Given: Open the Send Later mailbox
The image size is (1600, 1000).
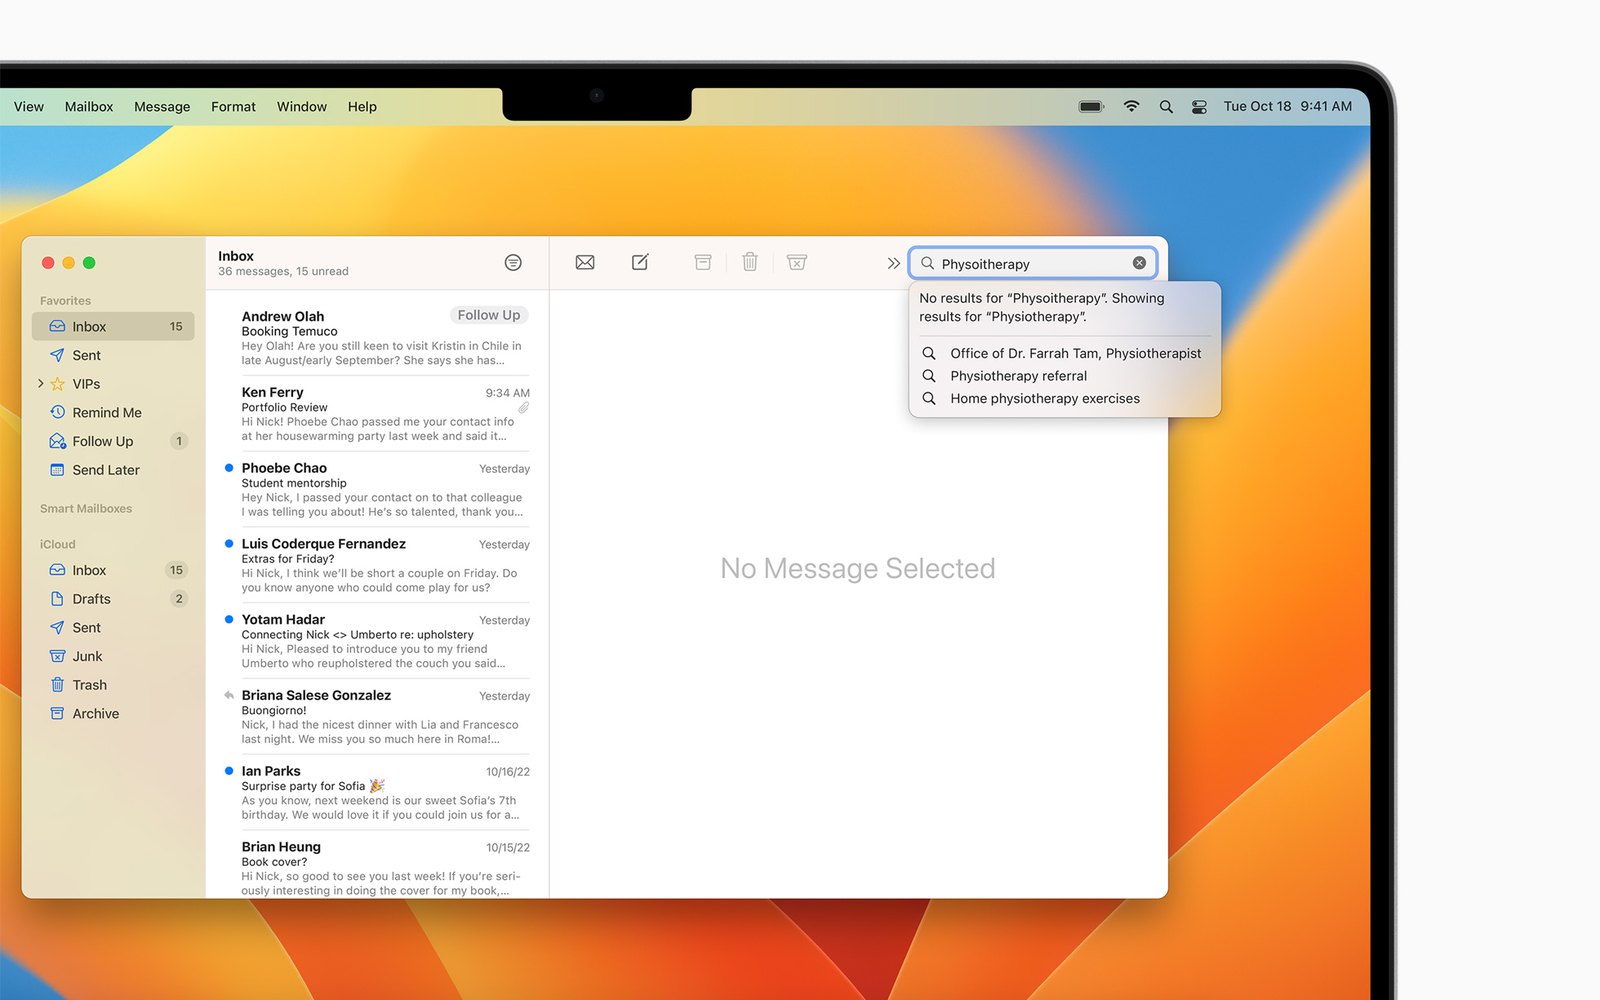Looking at the screenshot, I should [x=113, y=470].
